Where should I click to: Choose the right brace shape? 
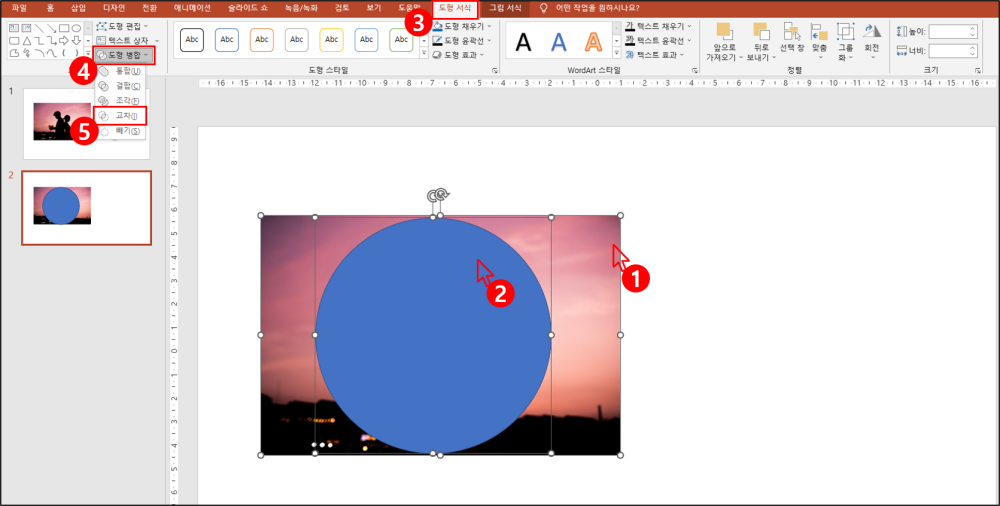77,53
